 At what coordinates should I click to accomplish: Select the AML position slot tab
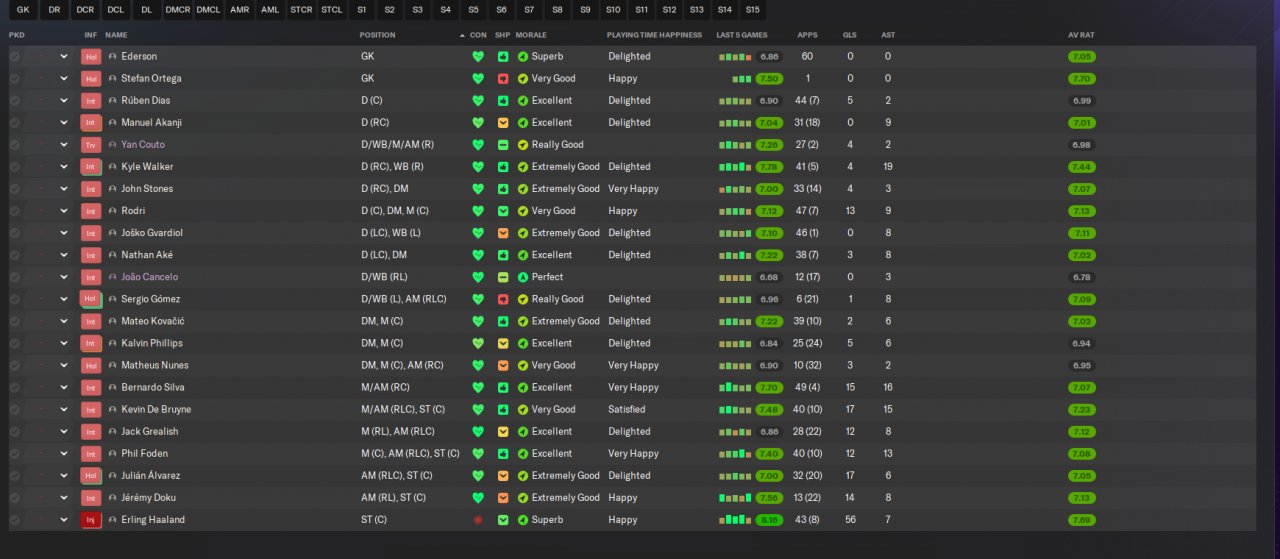270,10
